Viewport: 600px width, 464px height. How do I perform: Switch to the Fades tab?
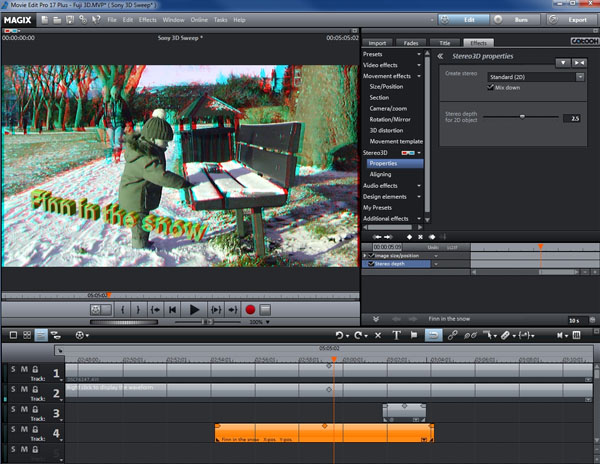pos(411,43)
